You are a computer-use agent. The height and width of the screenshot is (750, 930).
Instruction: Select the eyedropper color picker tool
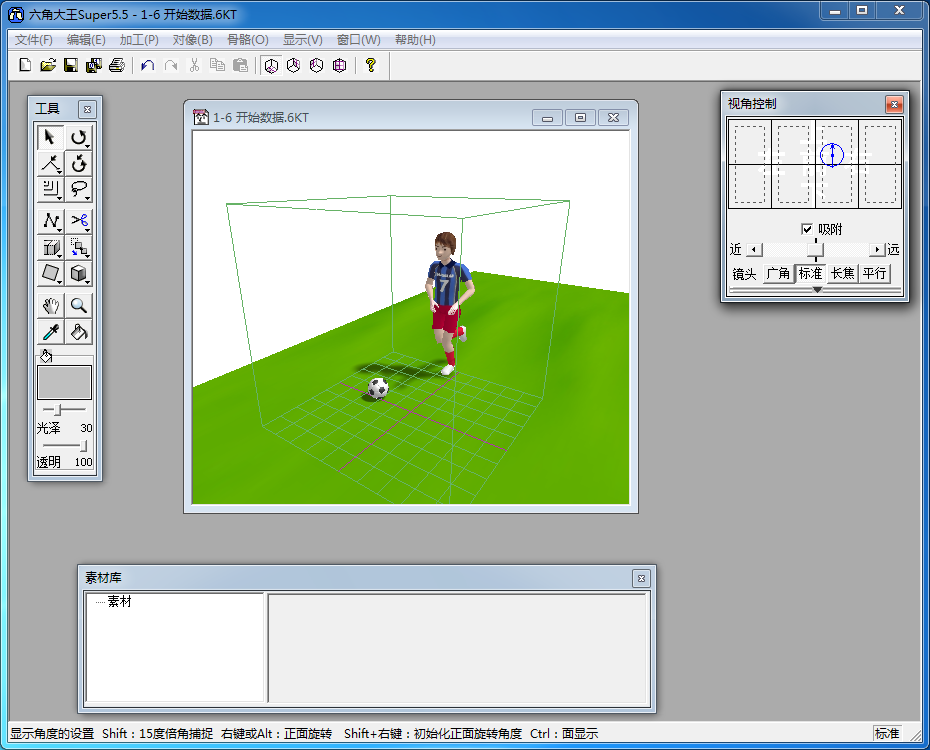point(50,332)
